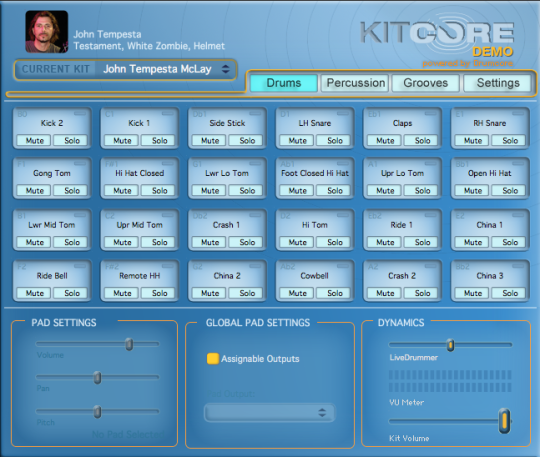Image resolution: width=540 pixels, height=457 pixels.
Task: Mute the Remote HH pad
Action: point(122,293)
